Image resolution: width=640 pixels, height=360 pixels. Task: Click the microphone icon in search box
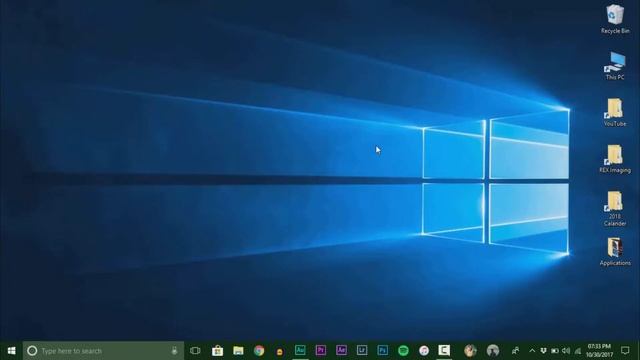[174, 351]
